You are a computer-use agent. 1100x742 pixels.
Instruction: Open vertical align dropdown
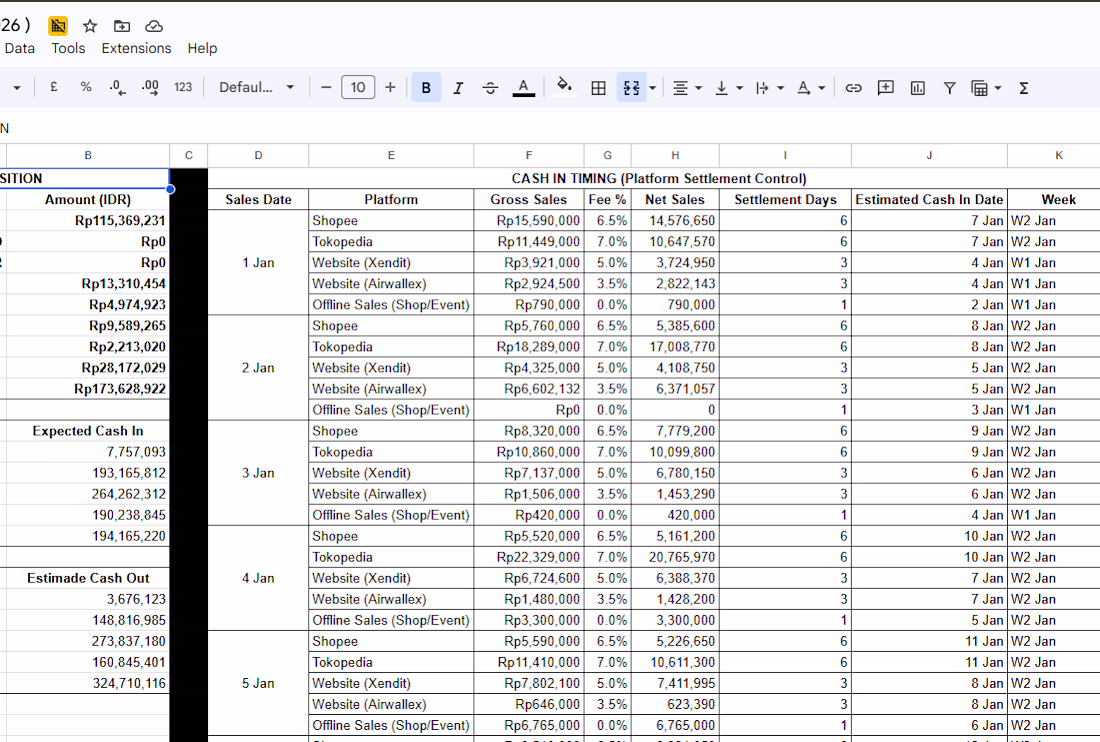coord(728,88)
